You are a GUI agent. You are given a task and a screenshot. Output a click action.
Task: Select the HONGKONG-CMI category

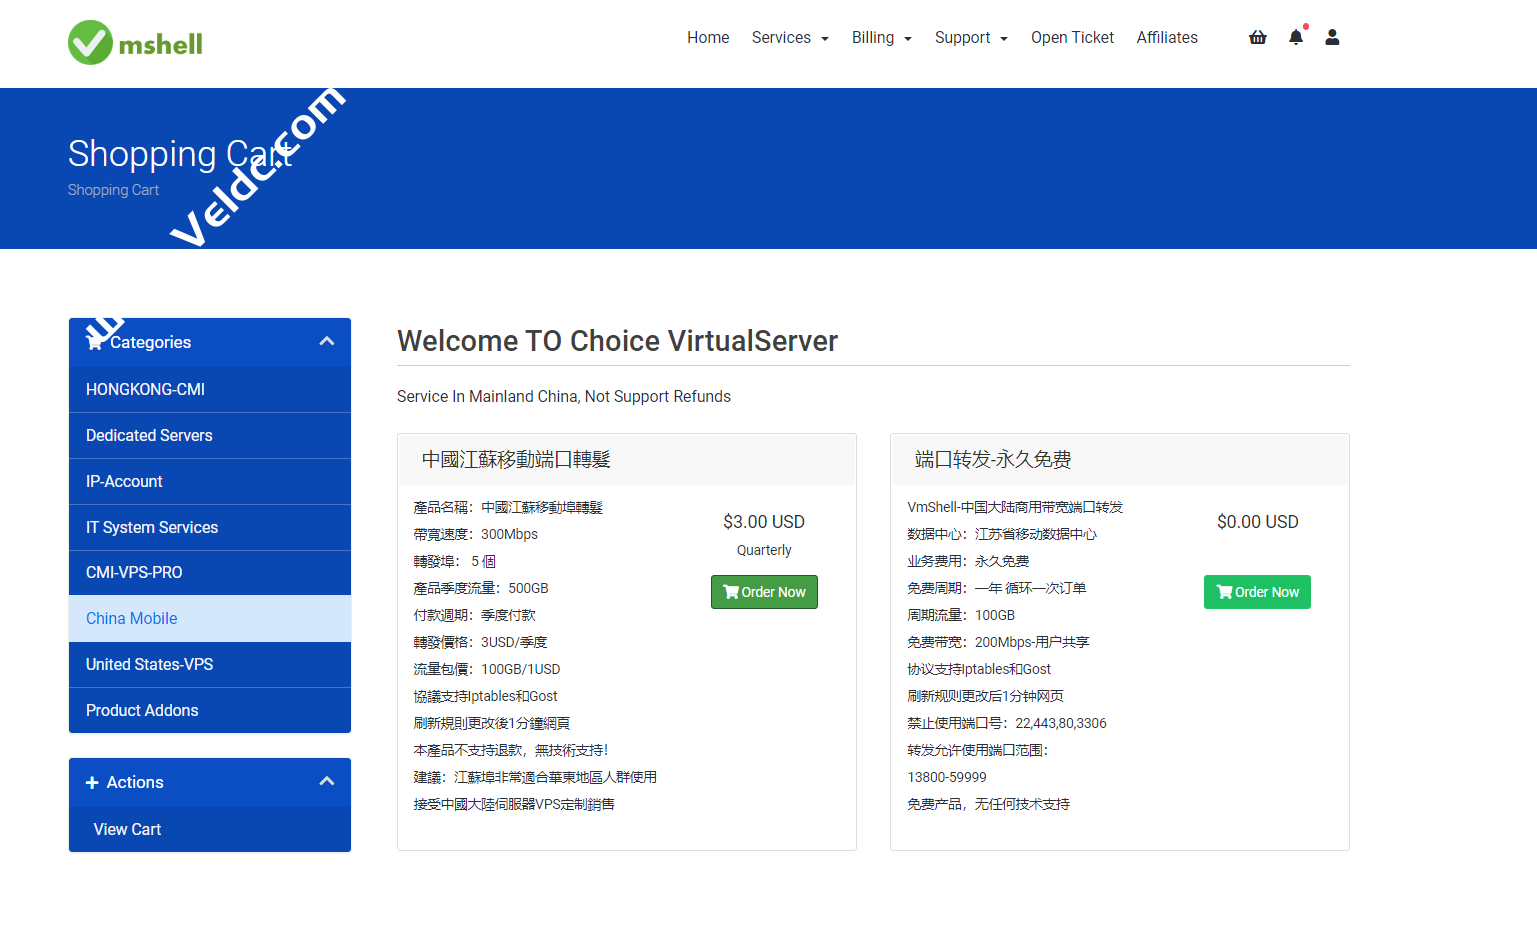(x=145, y=389)
